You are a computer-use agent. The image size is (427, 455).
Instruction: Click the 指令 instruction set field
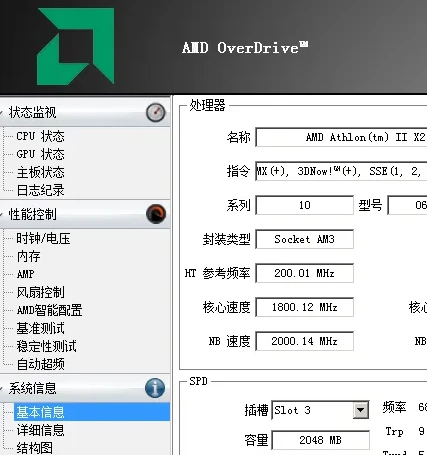point(341,171)
